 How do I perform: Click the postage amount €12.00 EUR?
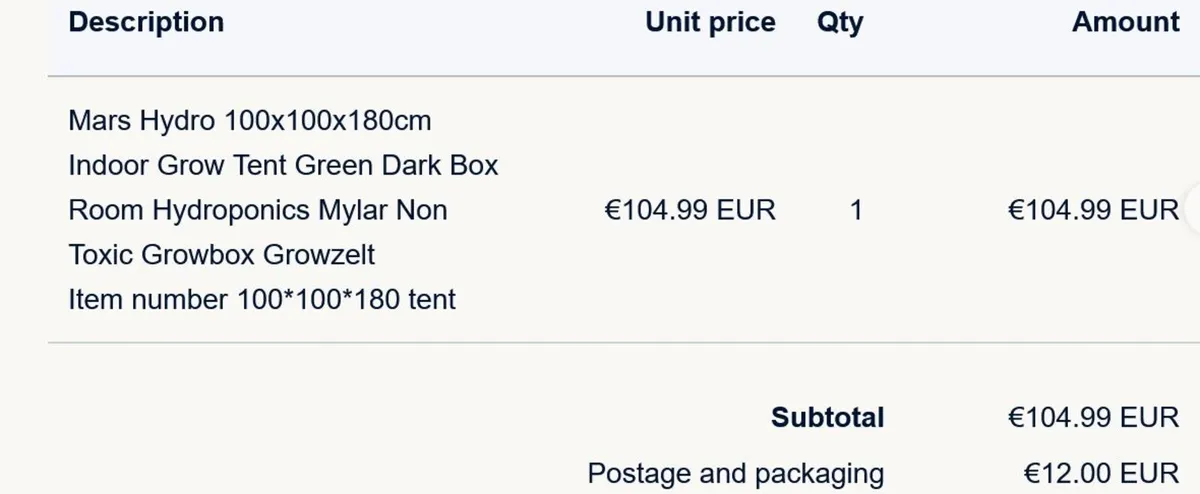[x=1101, y=472]
